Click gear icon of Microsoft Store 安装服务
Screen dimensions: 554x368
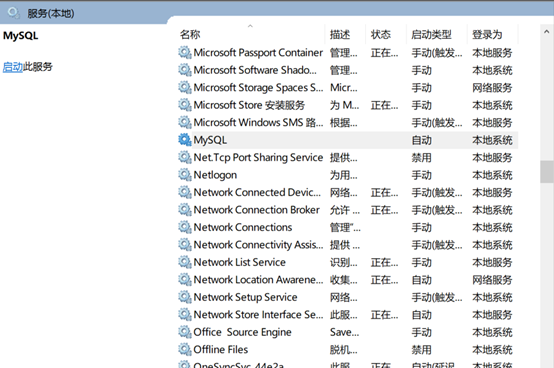(x=184, y=105)
